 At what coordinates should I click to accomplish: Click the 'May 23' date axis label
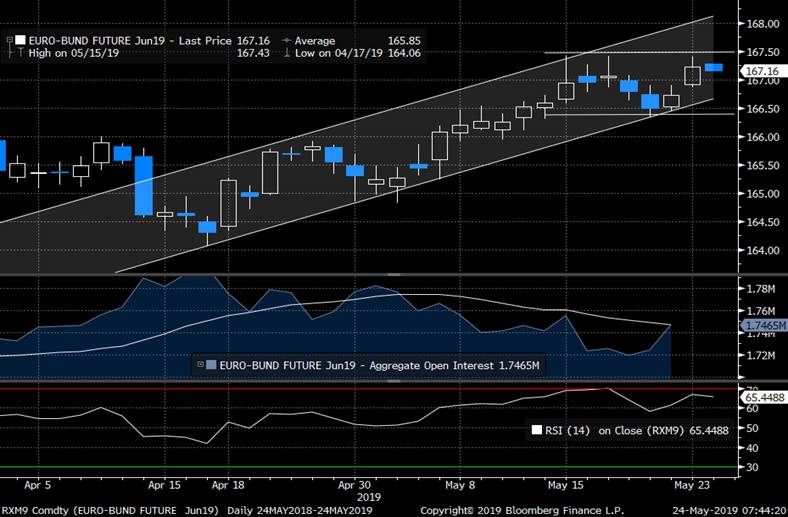point(692,486)
